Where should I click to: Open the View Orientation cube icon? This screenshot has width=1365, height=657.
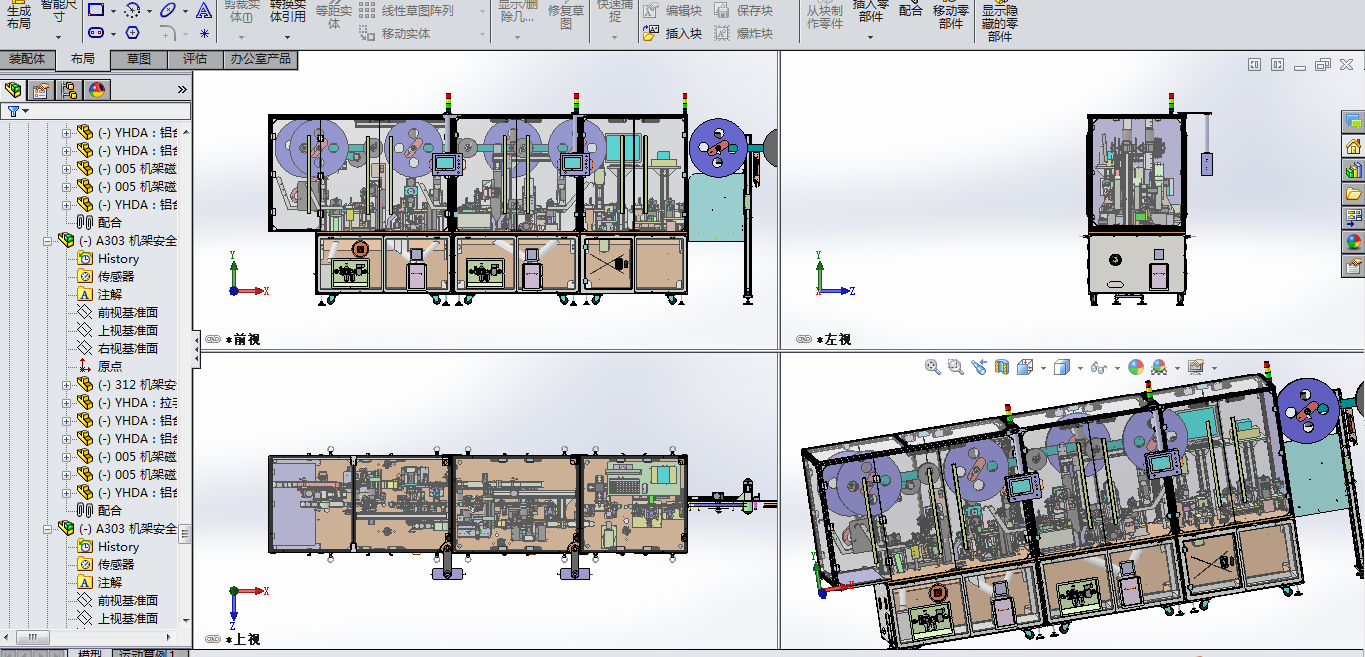pos(1025,367)
